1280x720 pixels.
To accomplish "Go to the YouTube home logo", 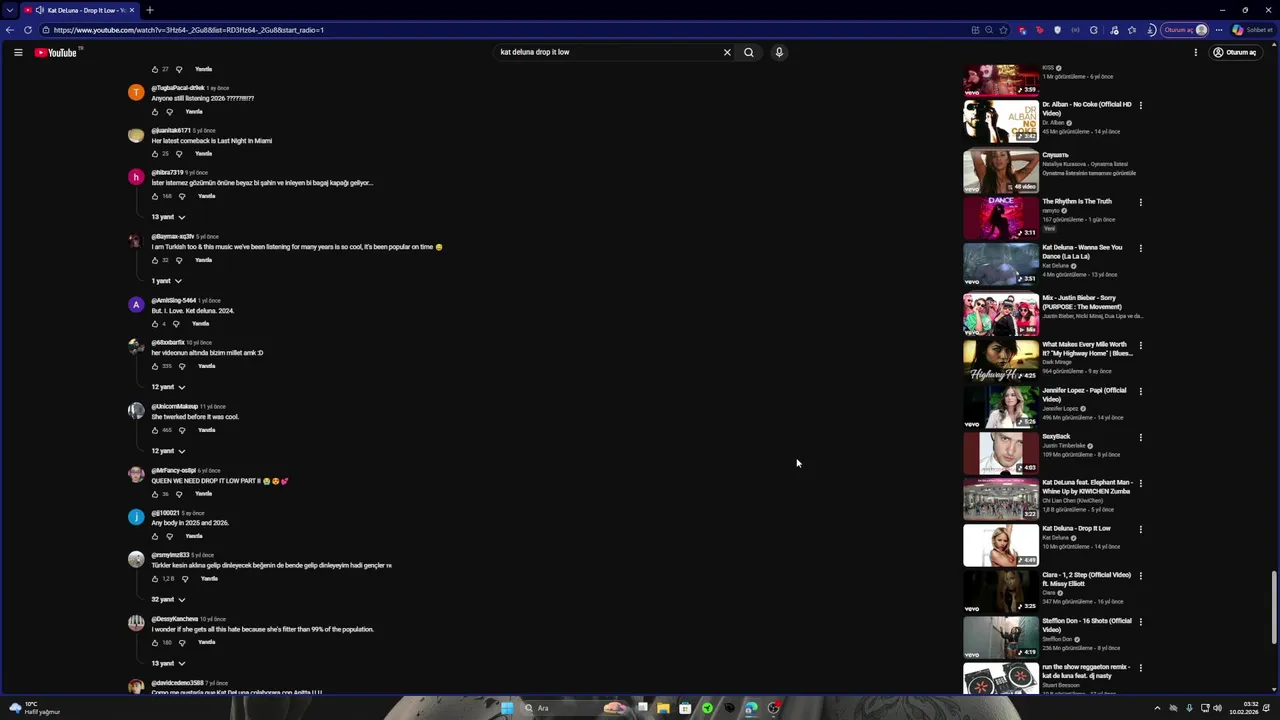I will coord(56,52).
